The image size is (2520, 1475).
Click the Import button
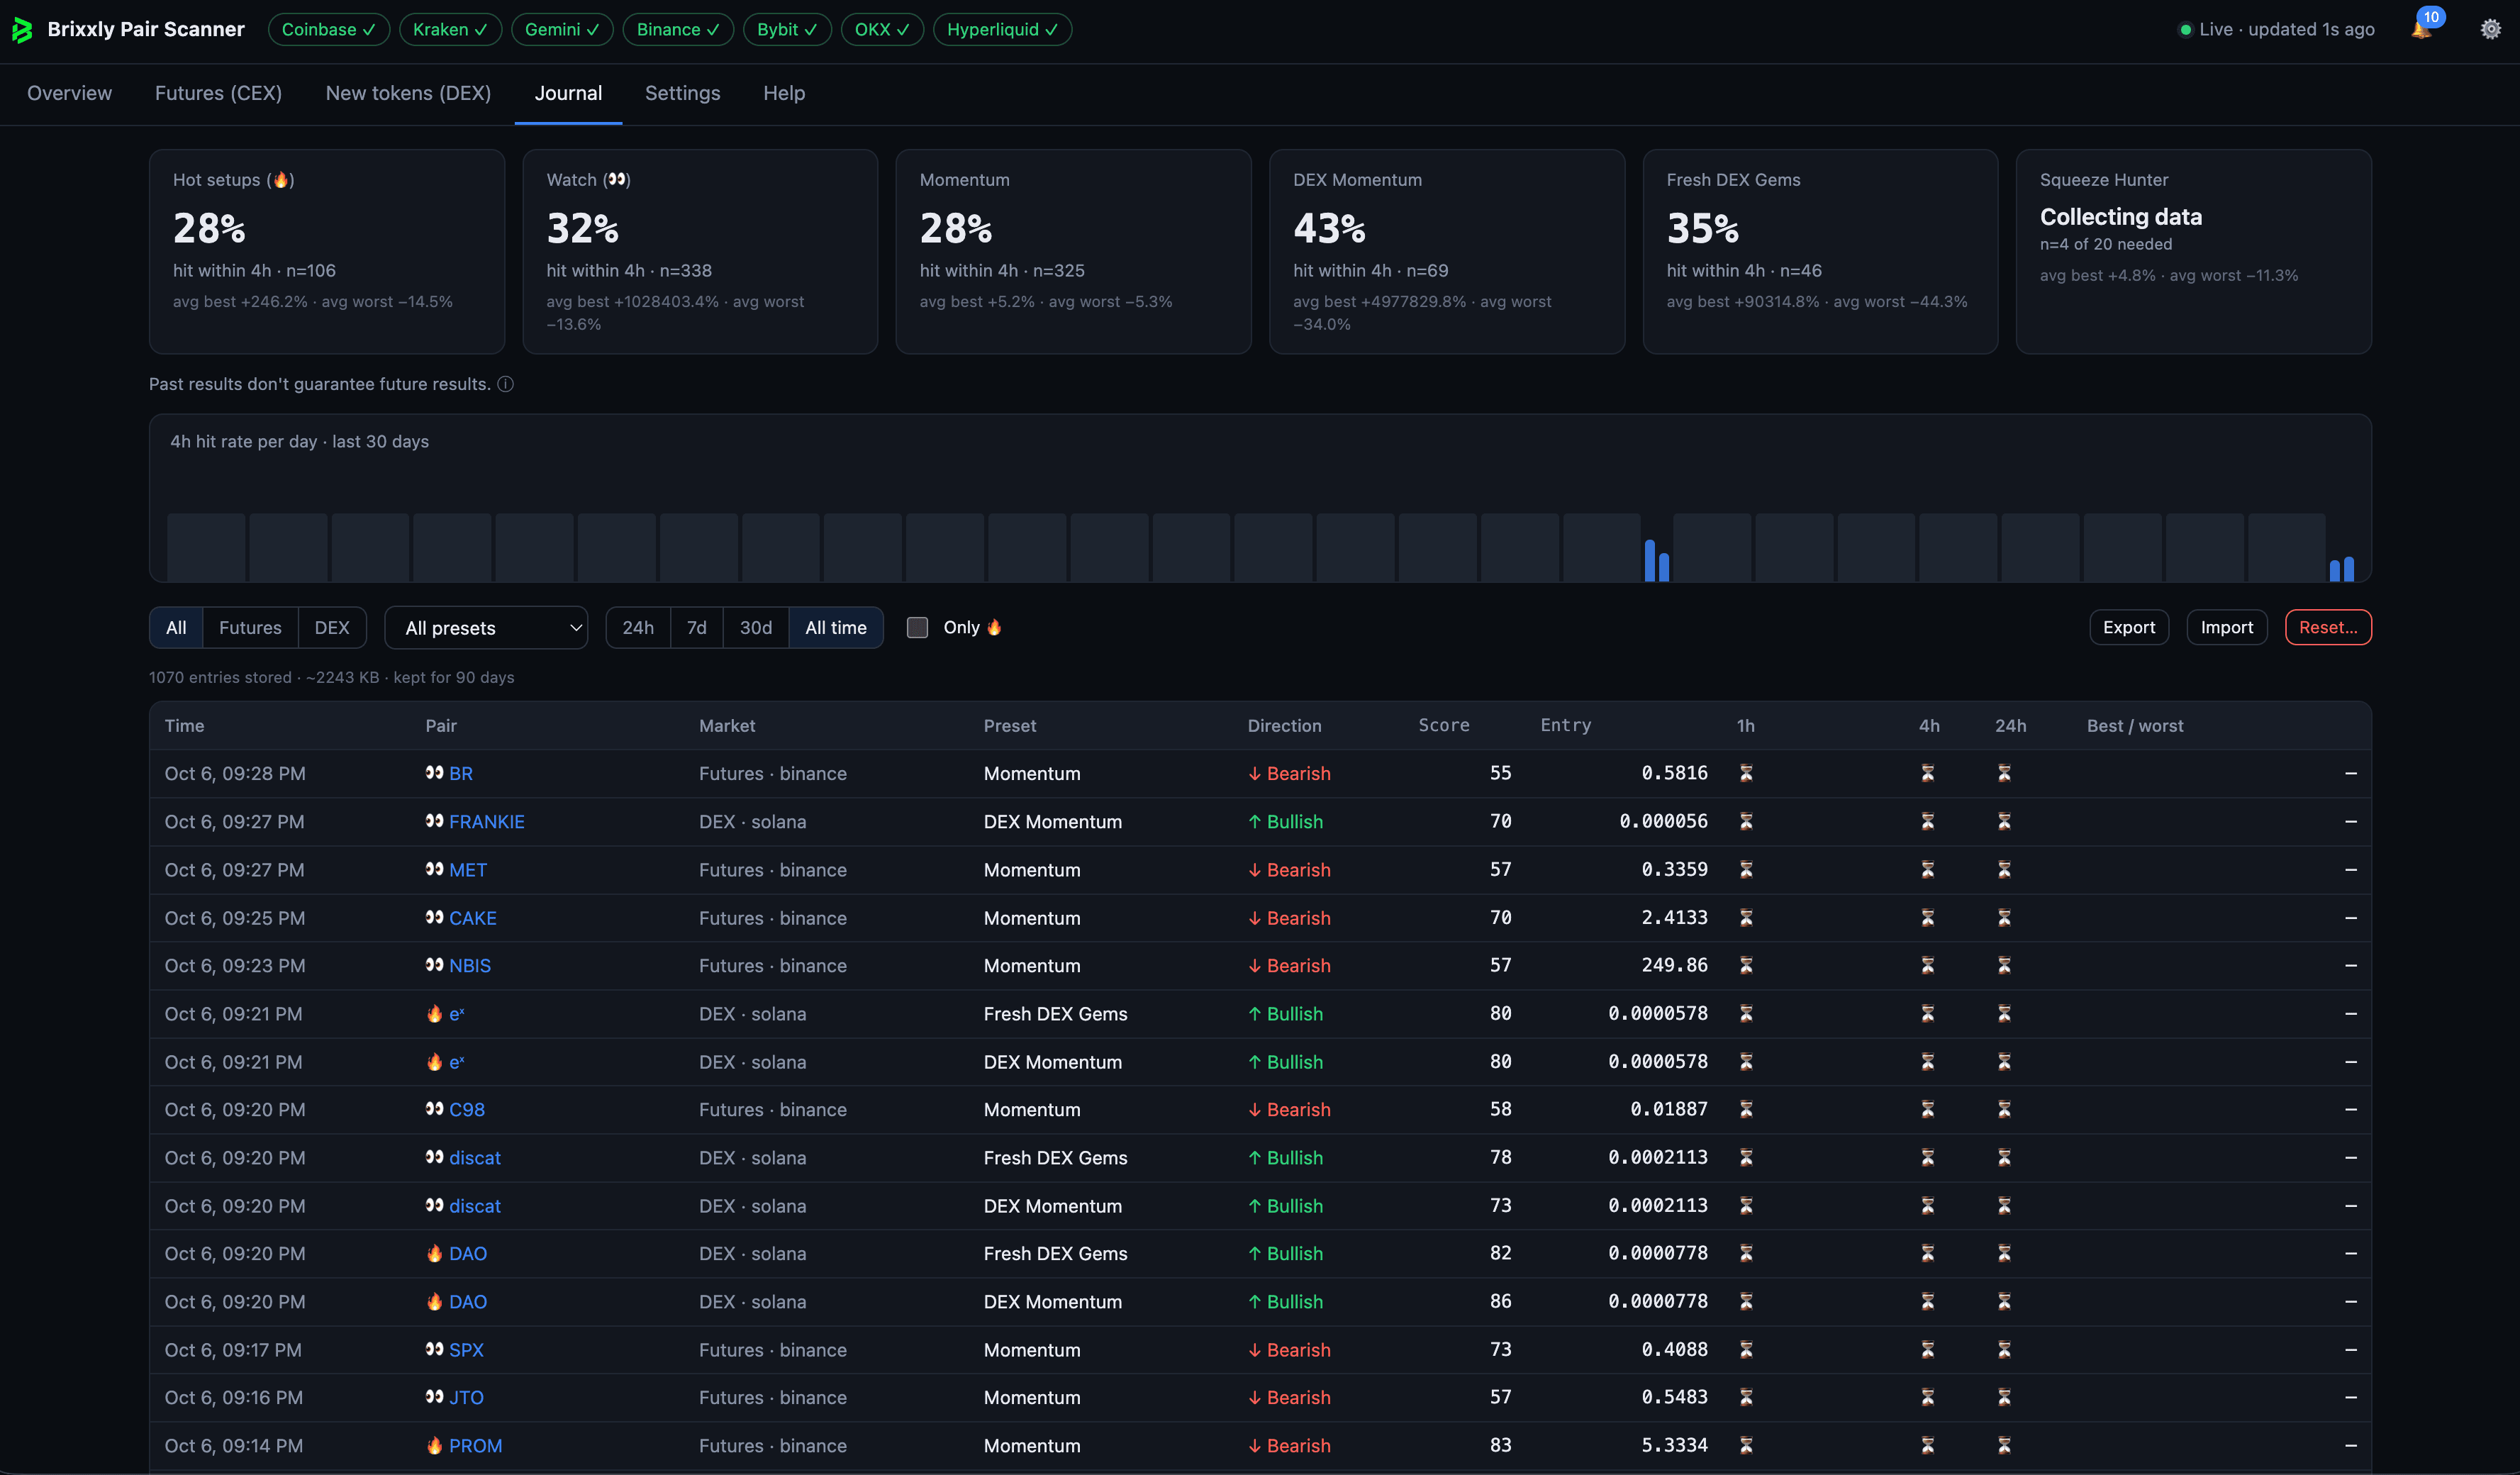tap(2226, 627)
